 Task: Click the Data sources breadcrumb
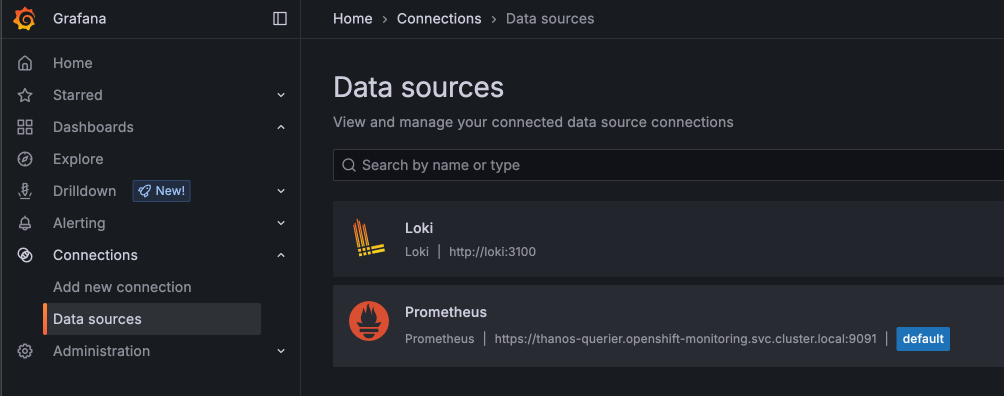[550, 19]
